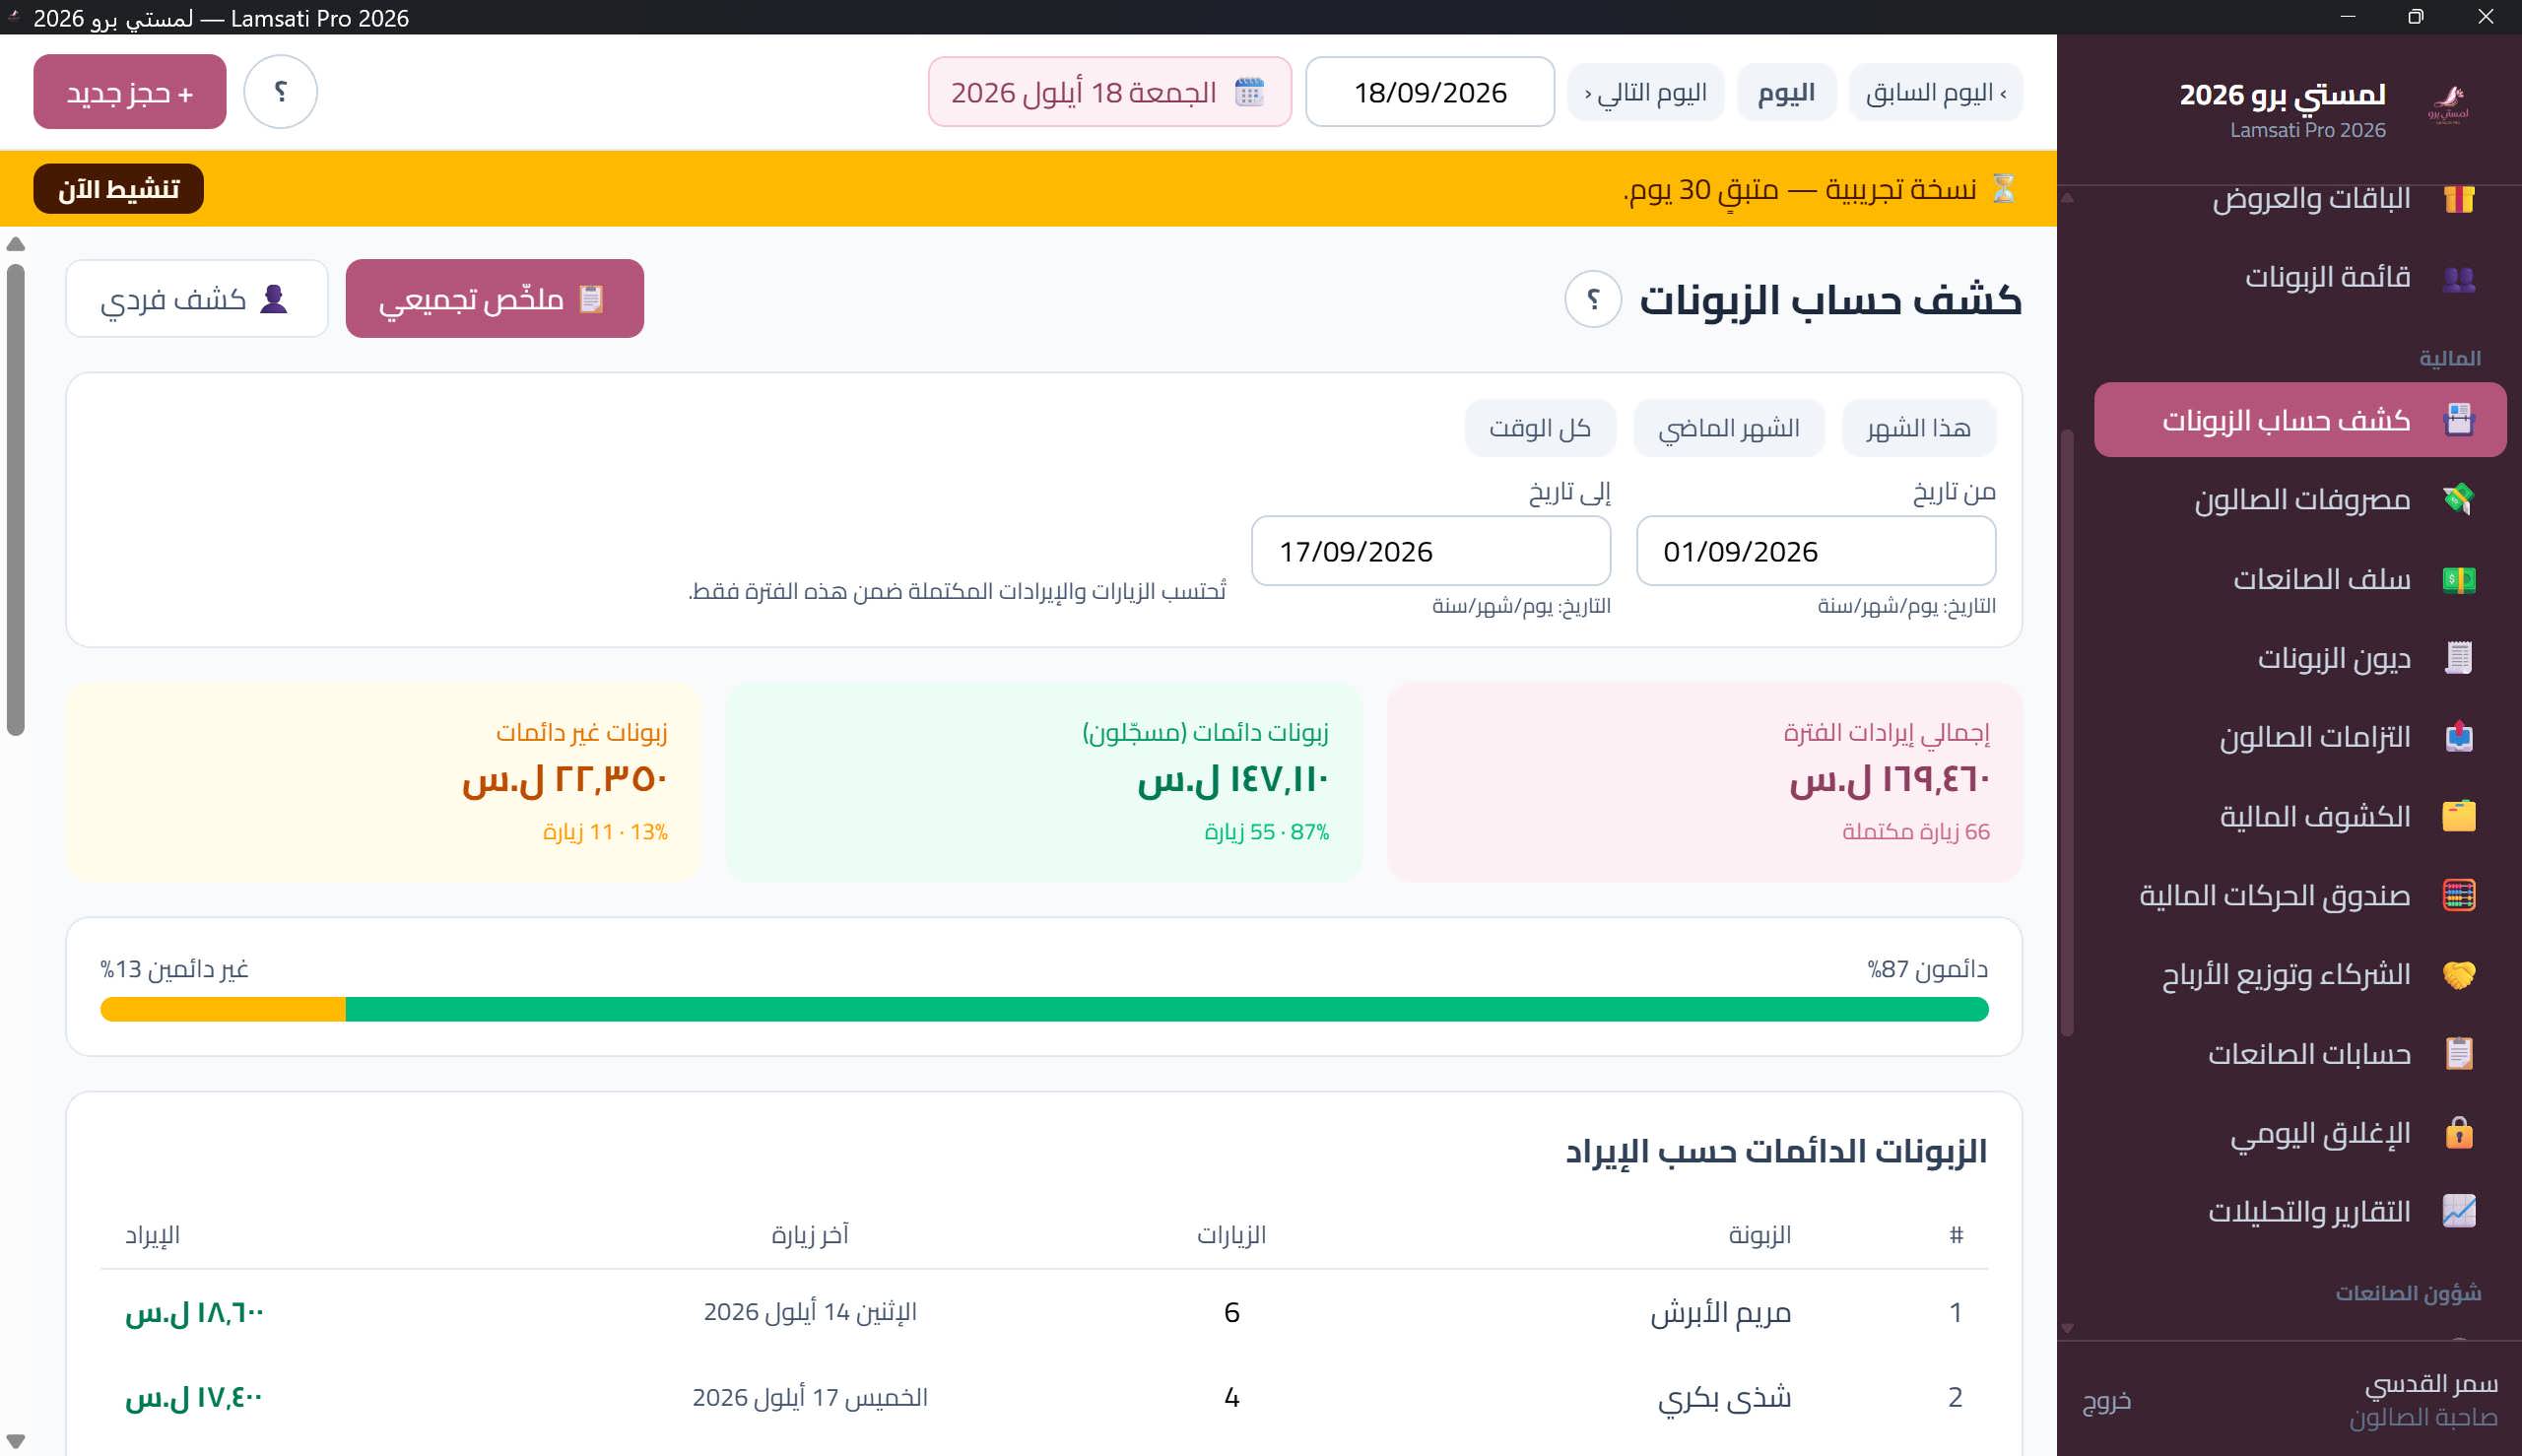Click main scrollbar down arrow

[15, 1441]
